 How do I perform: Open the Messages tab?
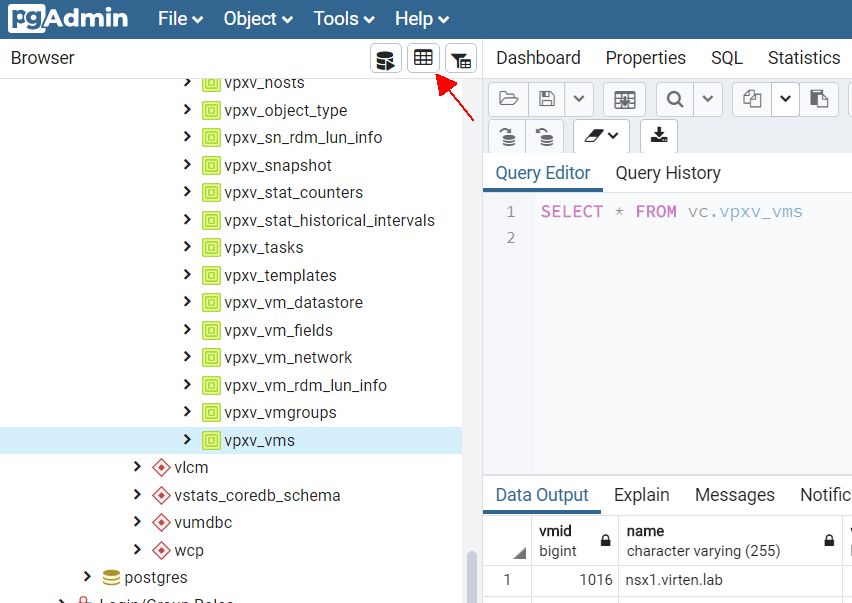[735, 495]
